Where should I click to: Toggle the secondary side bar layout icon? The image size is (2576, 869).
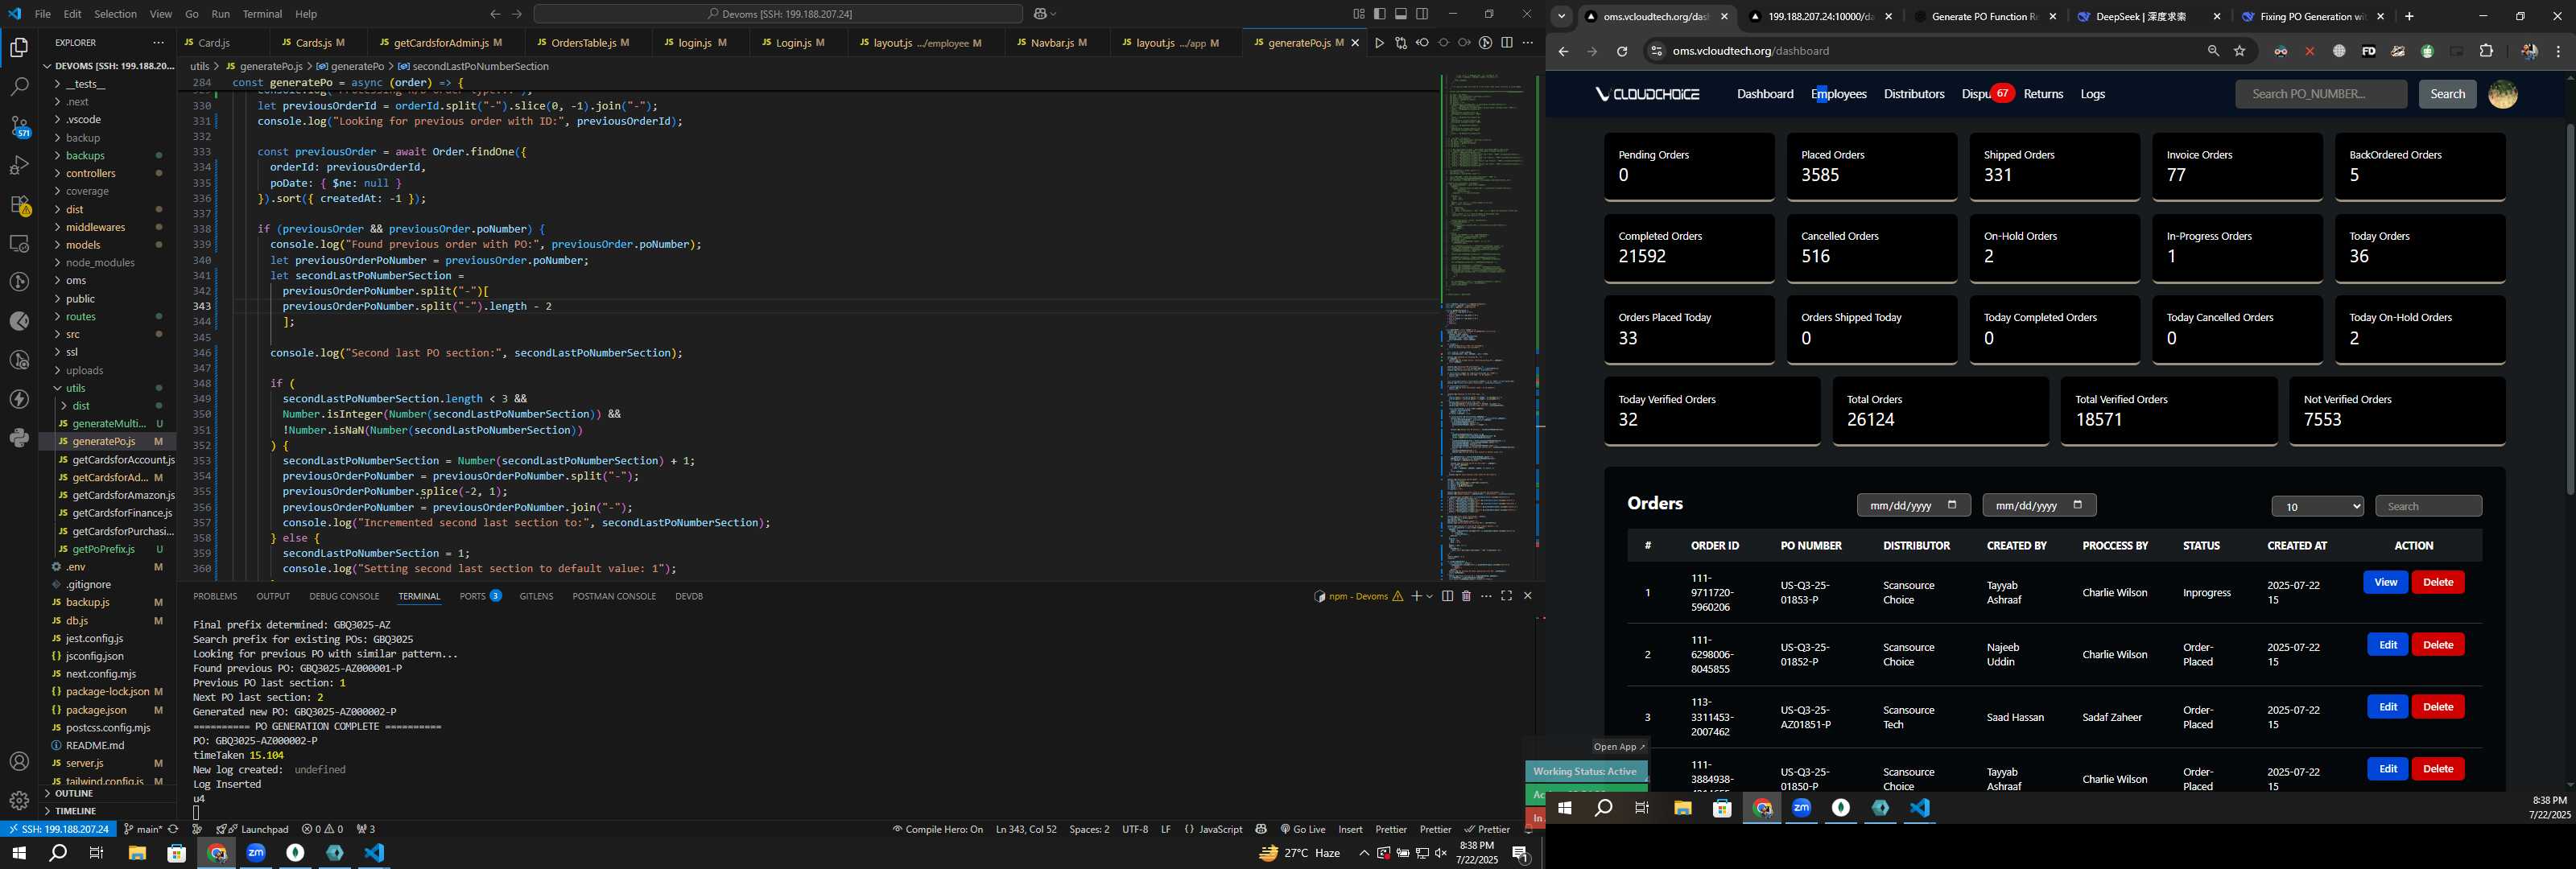click(1422, 14)
